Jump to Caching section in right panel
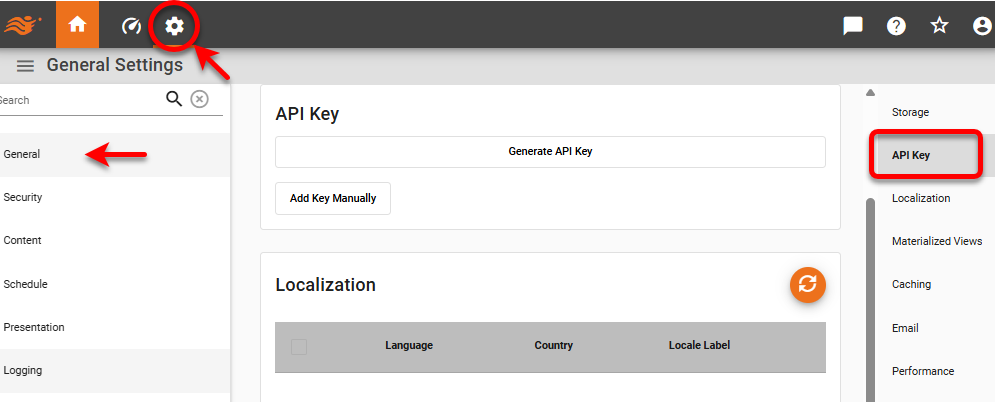This screenshot has width=995, height=402. [911, 284]
